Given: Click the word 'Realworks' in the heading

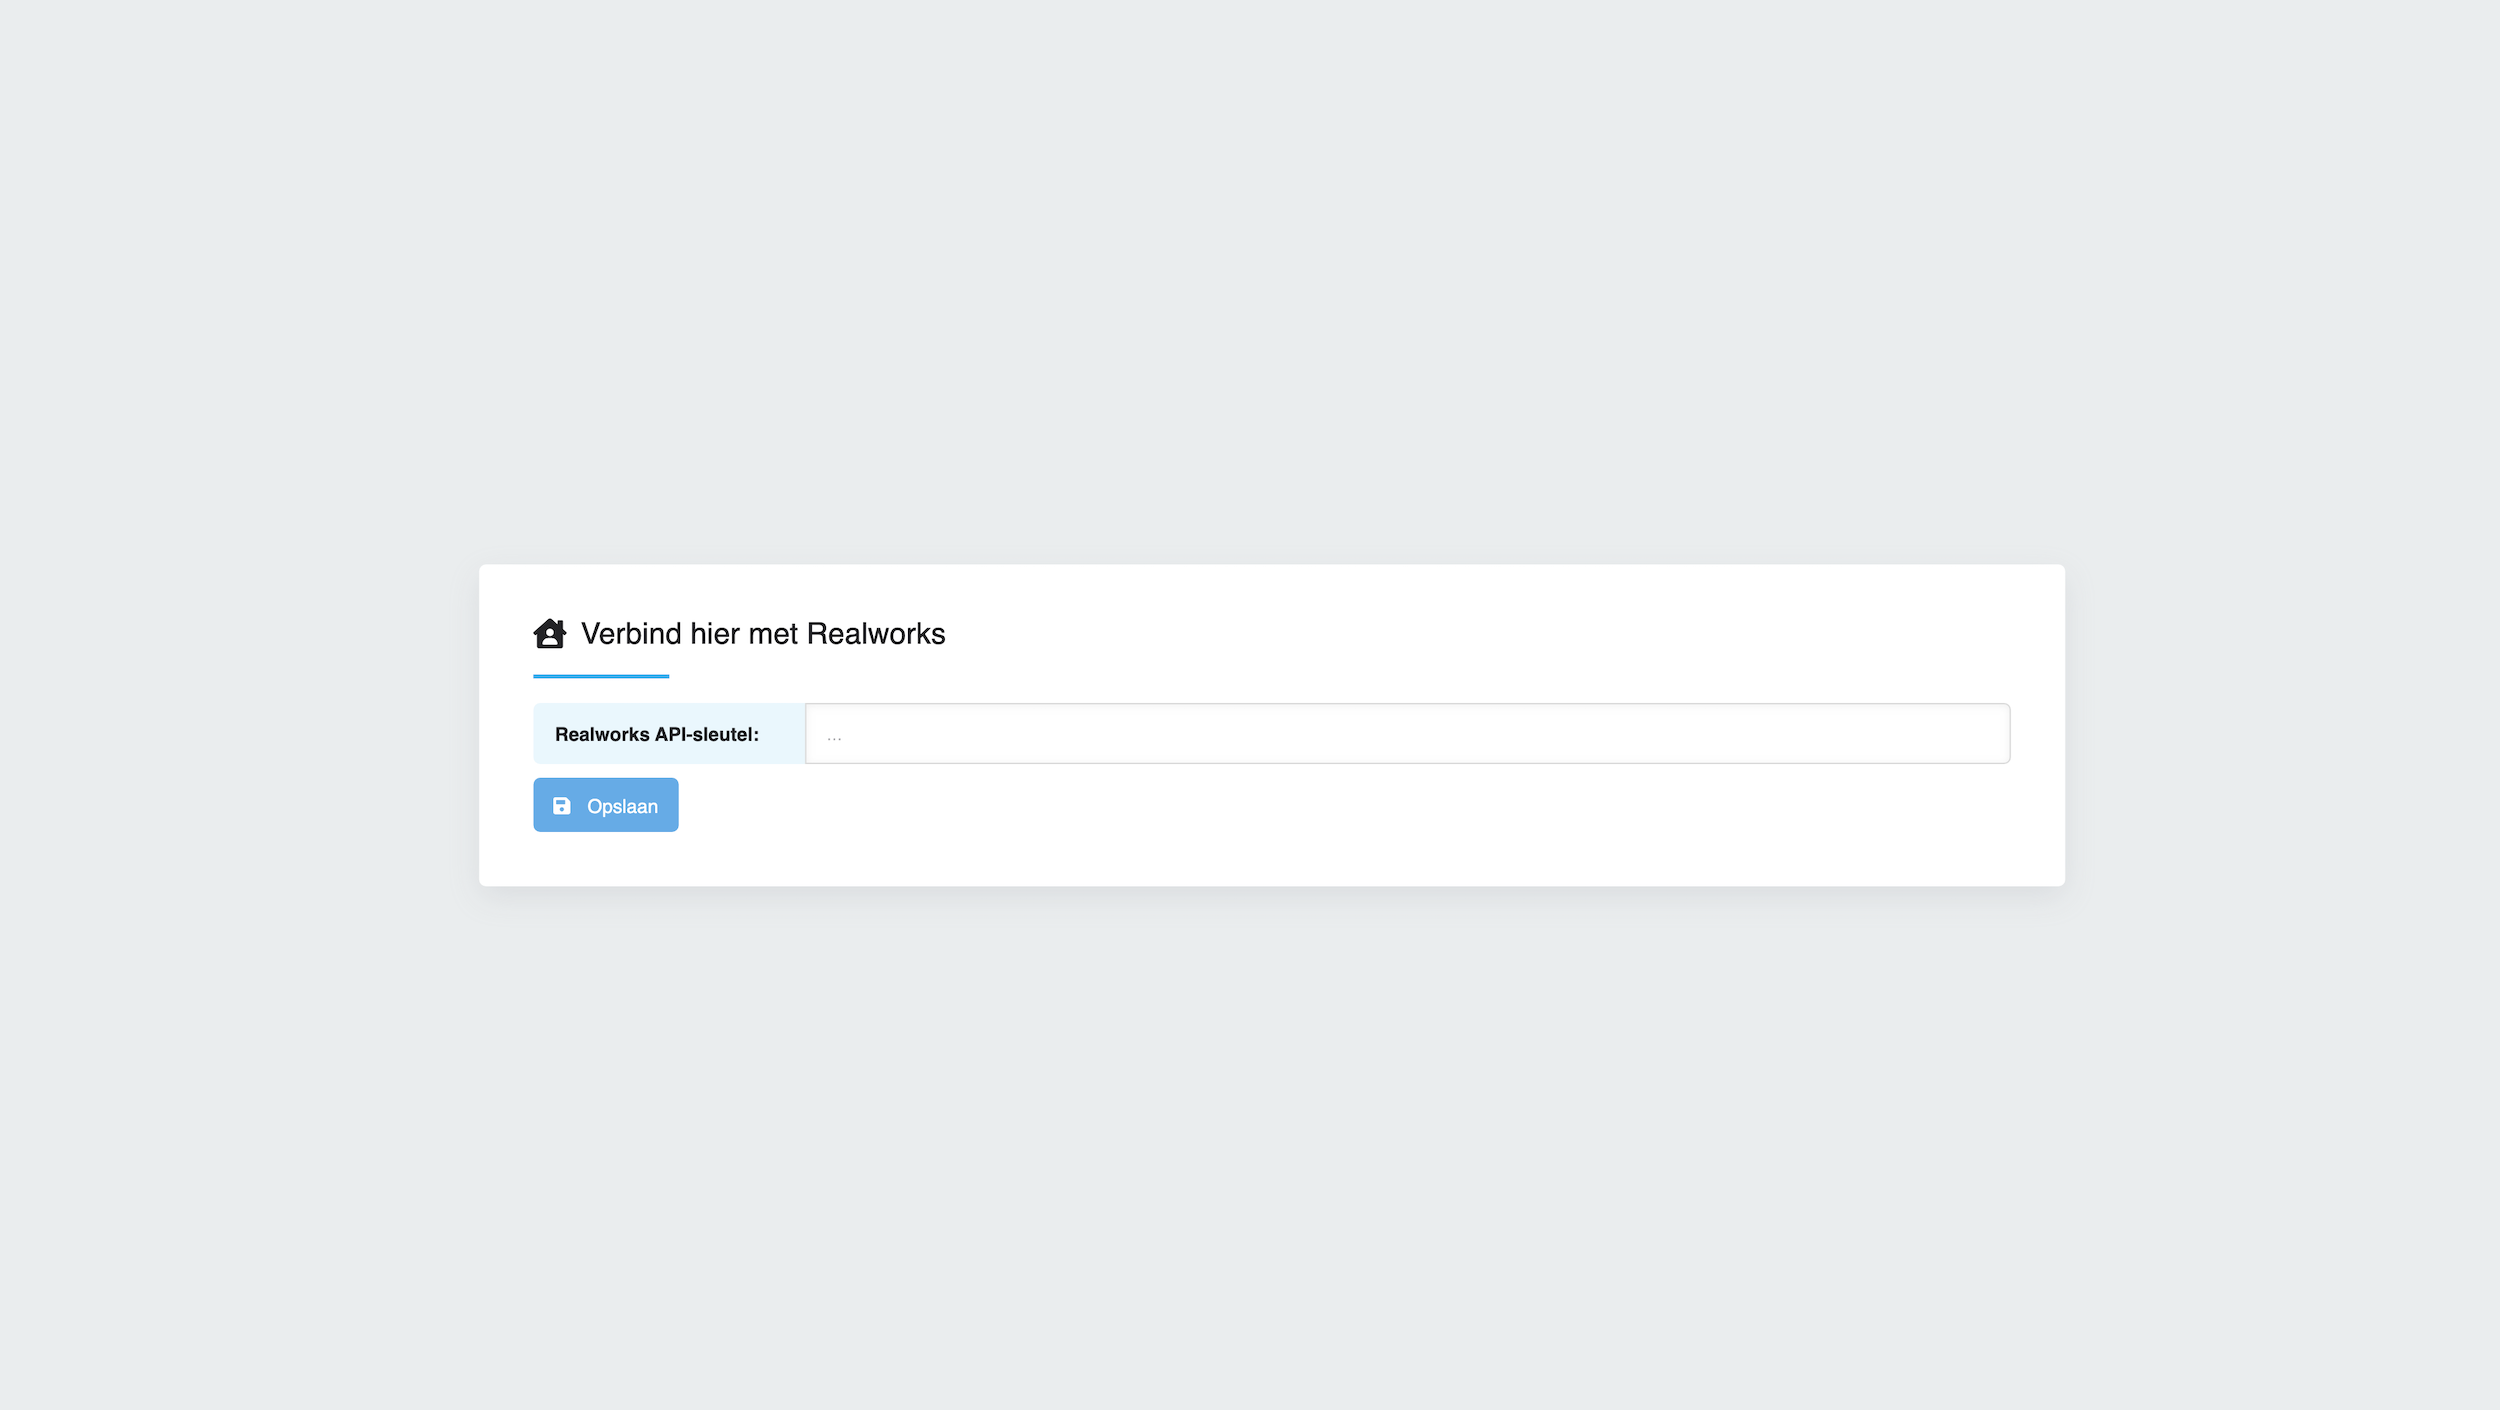Looking at the screenshot, I should pos(875,634).
